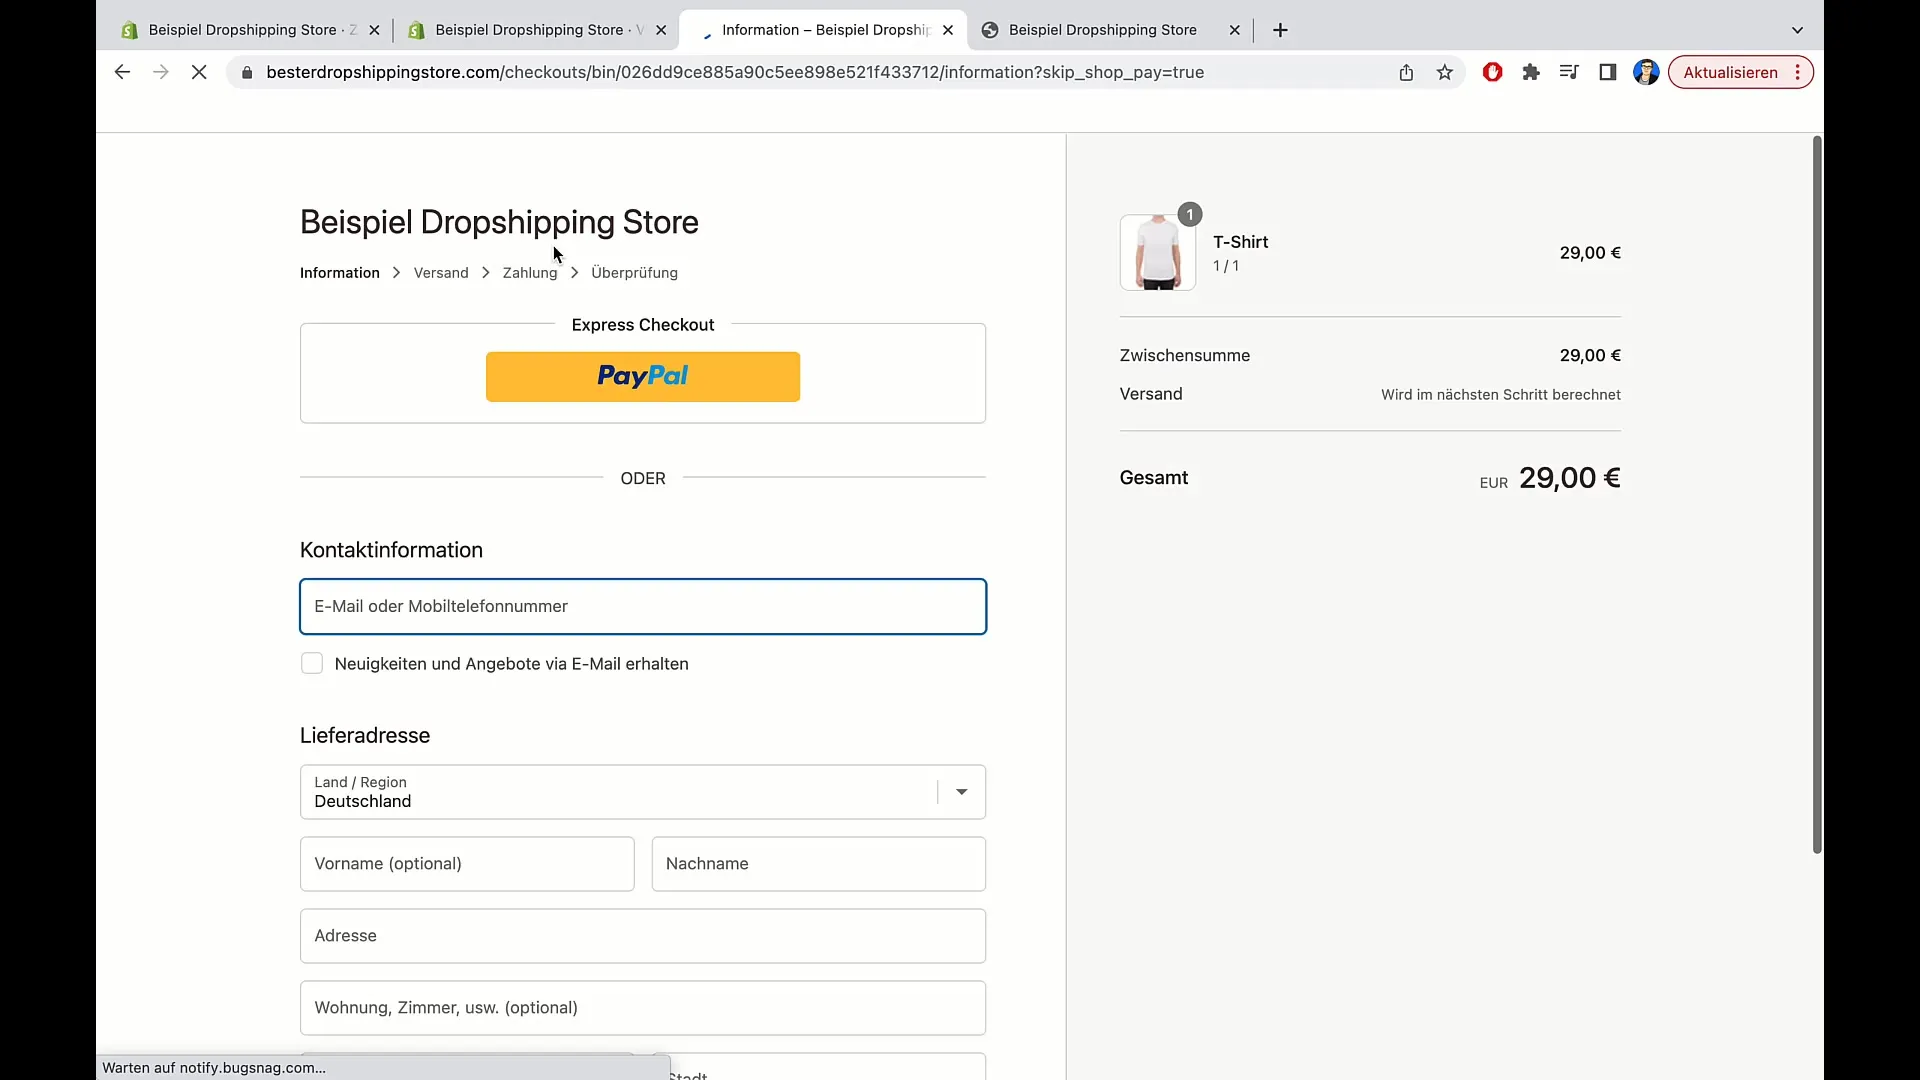Click 'Wird im nächsten Schritt berechnet' text
Screen dimensions: 1920x1080
(1501, 395)
